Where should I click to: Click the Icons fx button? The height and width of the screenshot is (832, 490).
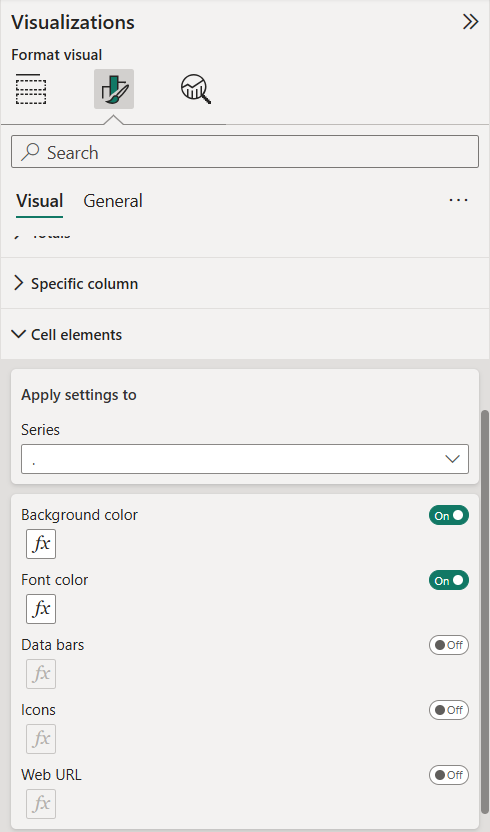[x=41, y=739]
